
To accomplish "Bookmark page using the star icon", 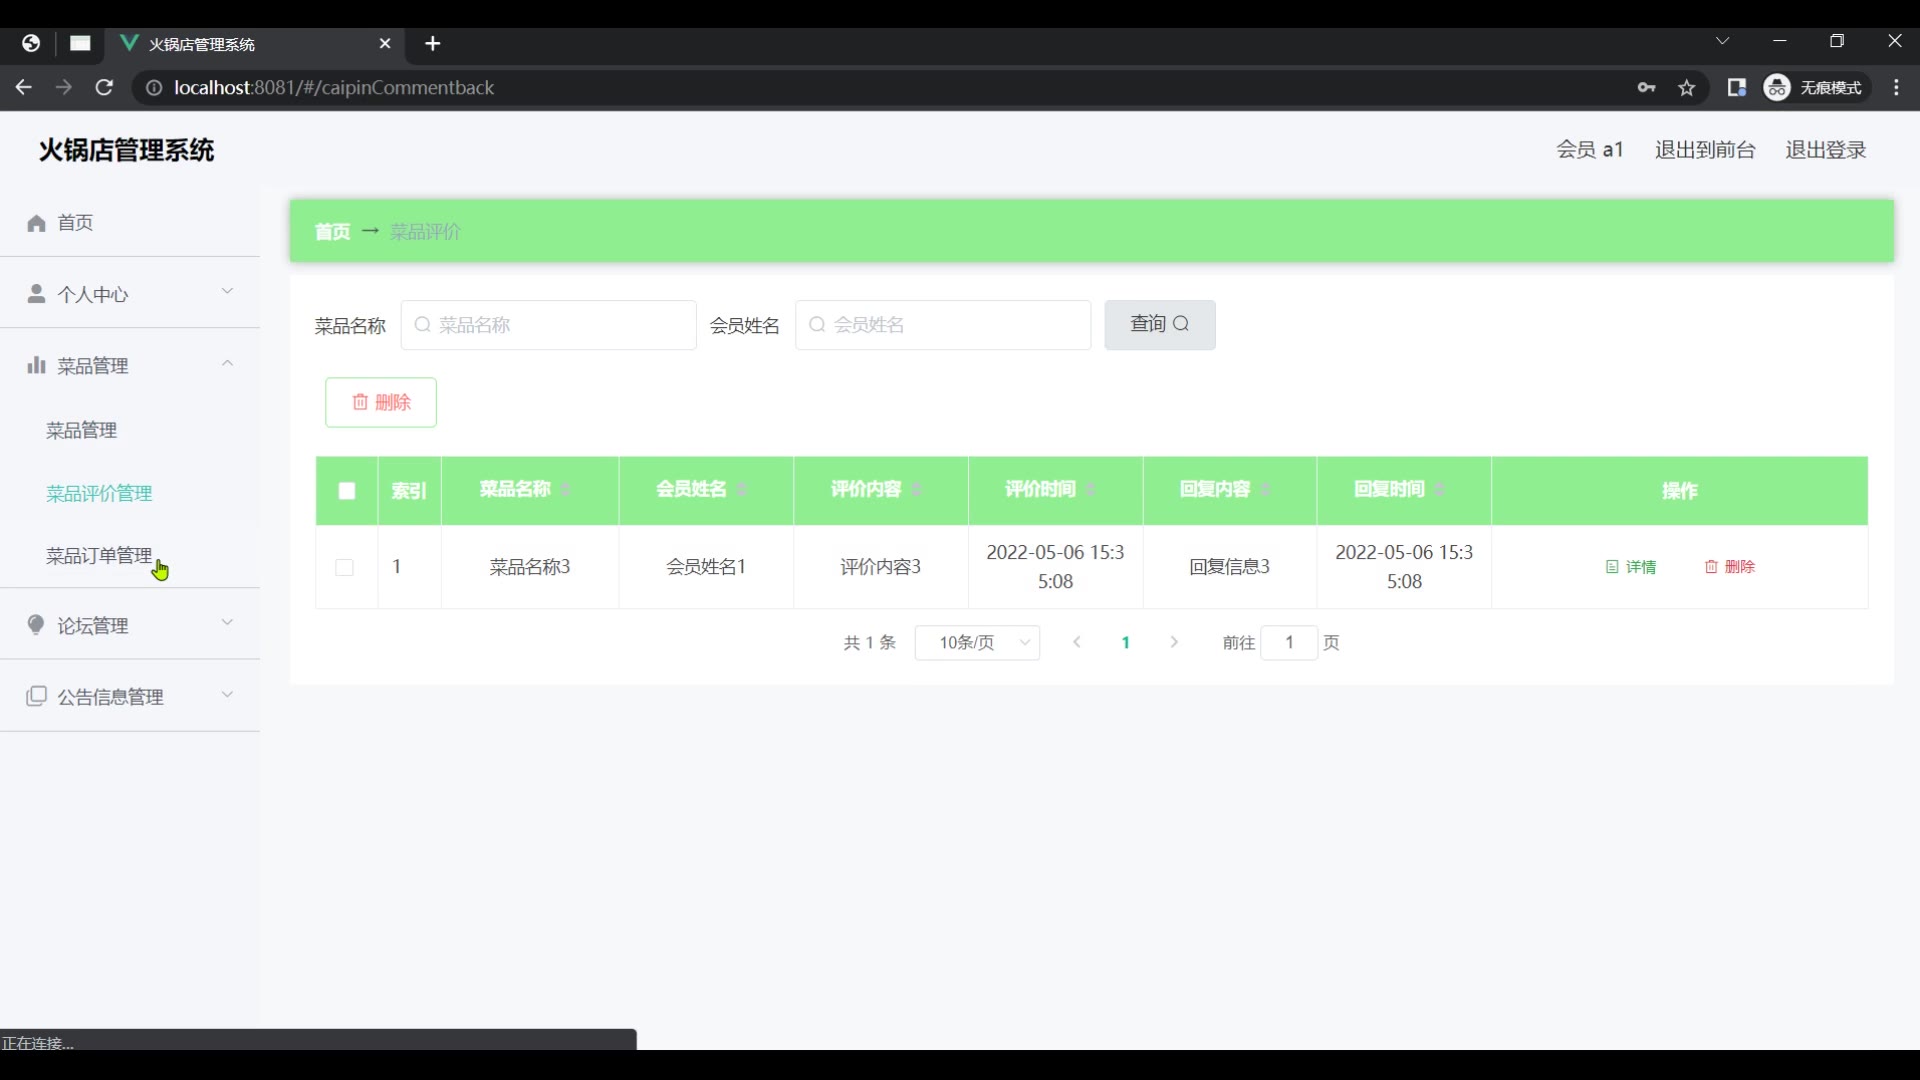I will [1687, 88].
